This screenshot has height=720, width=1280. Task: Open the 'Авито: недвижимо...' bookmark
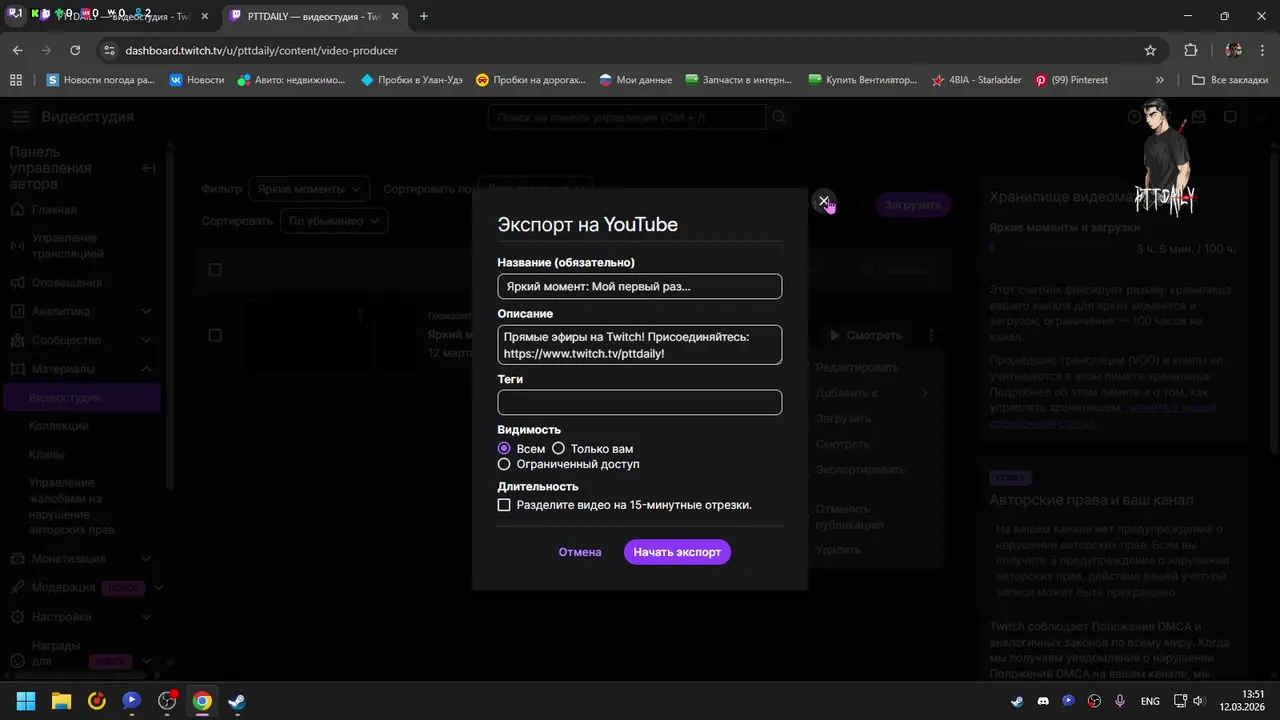[x=291, y=80]
